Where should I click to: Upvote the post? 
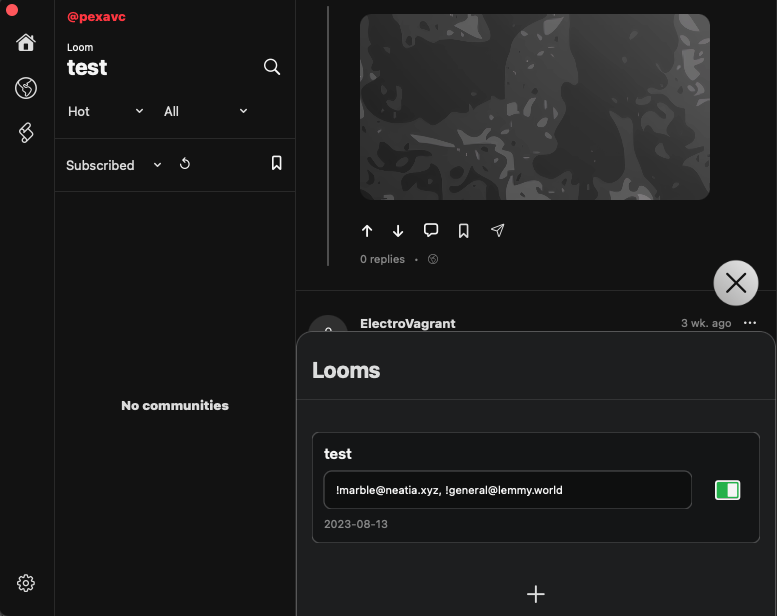367,230
